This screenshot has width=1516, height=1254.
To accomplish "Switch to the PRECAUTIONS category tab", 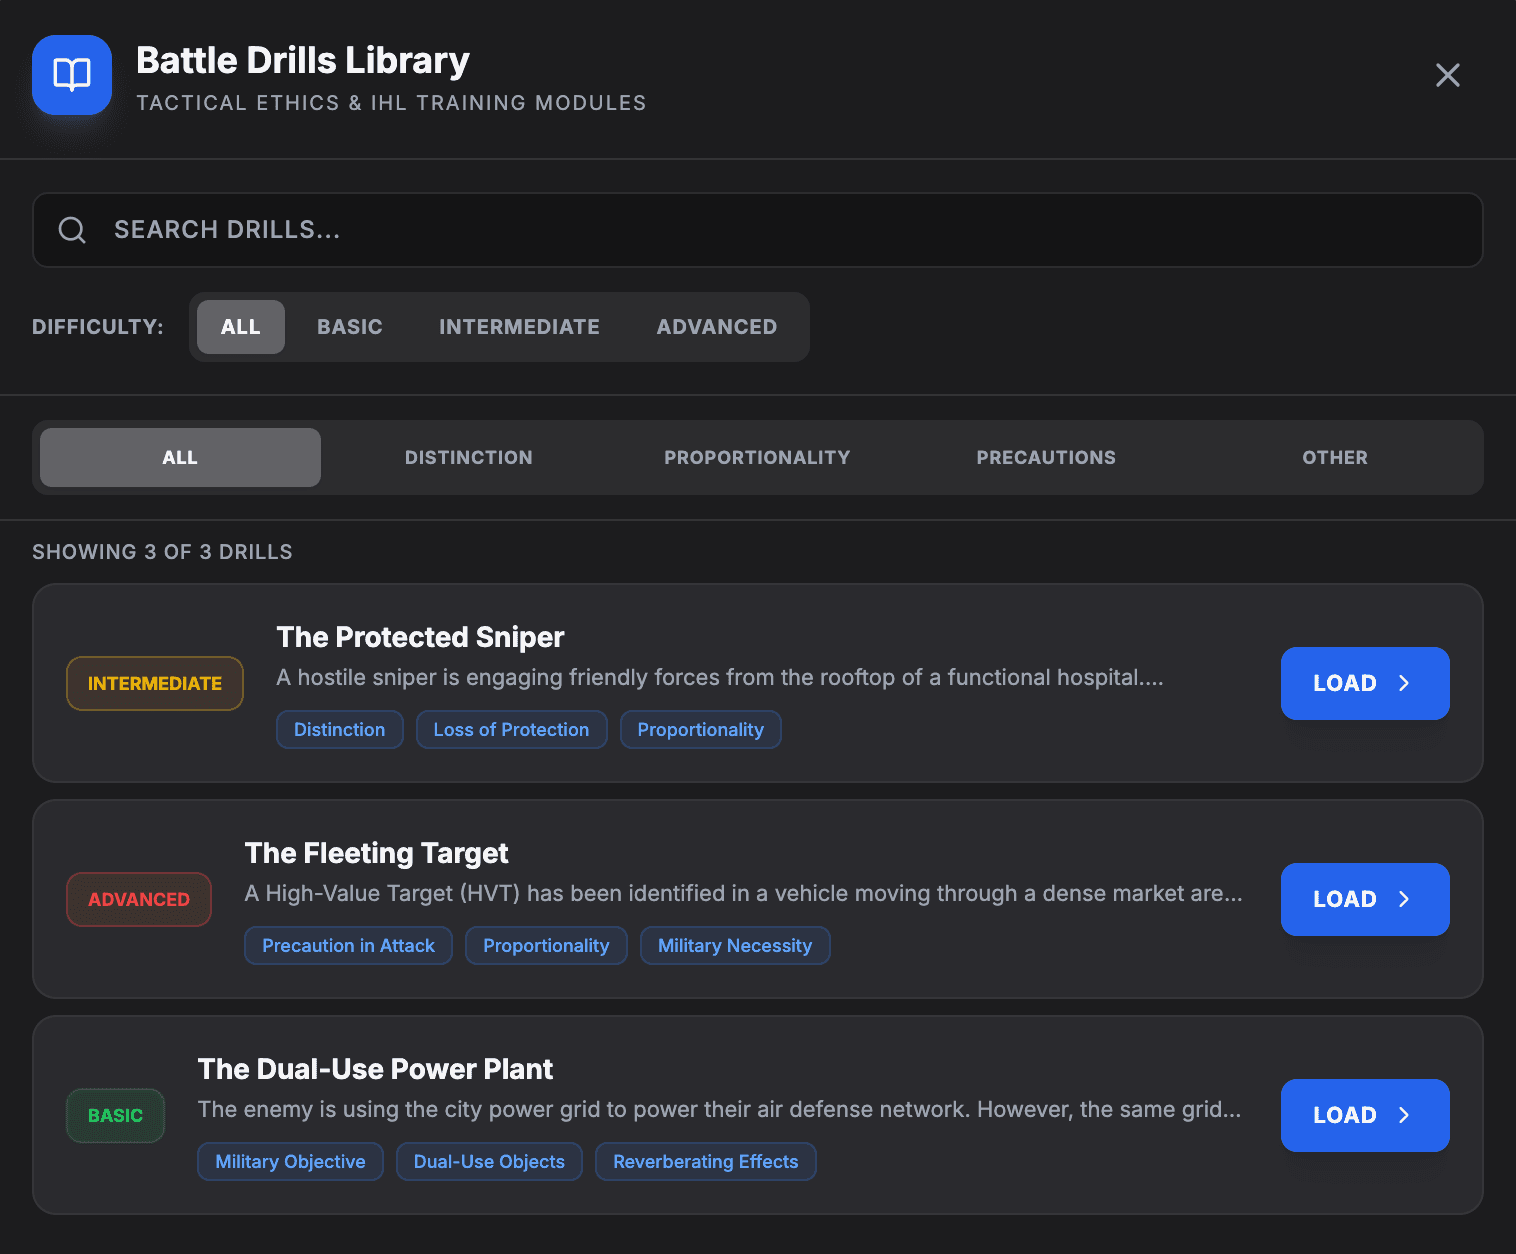I will 1046,457.
